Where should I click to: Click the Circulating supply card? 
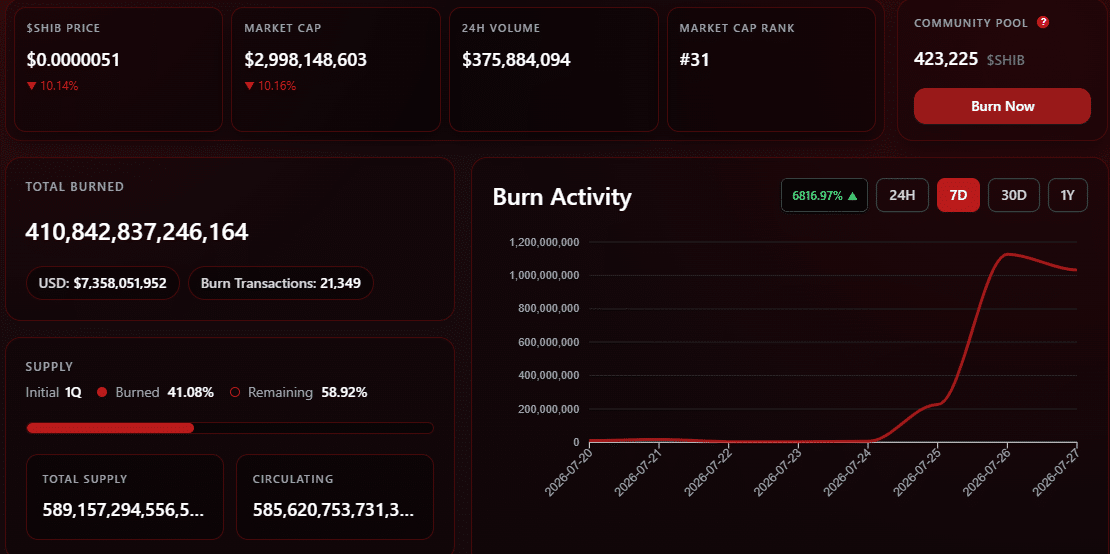pyautogui.click(x=334, y=497)
